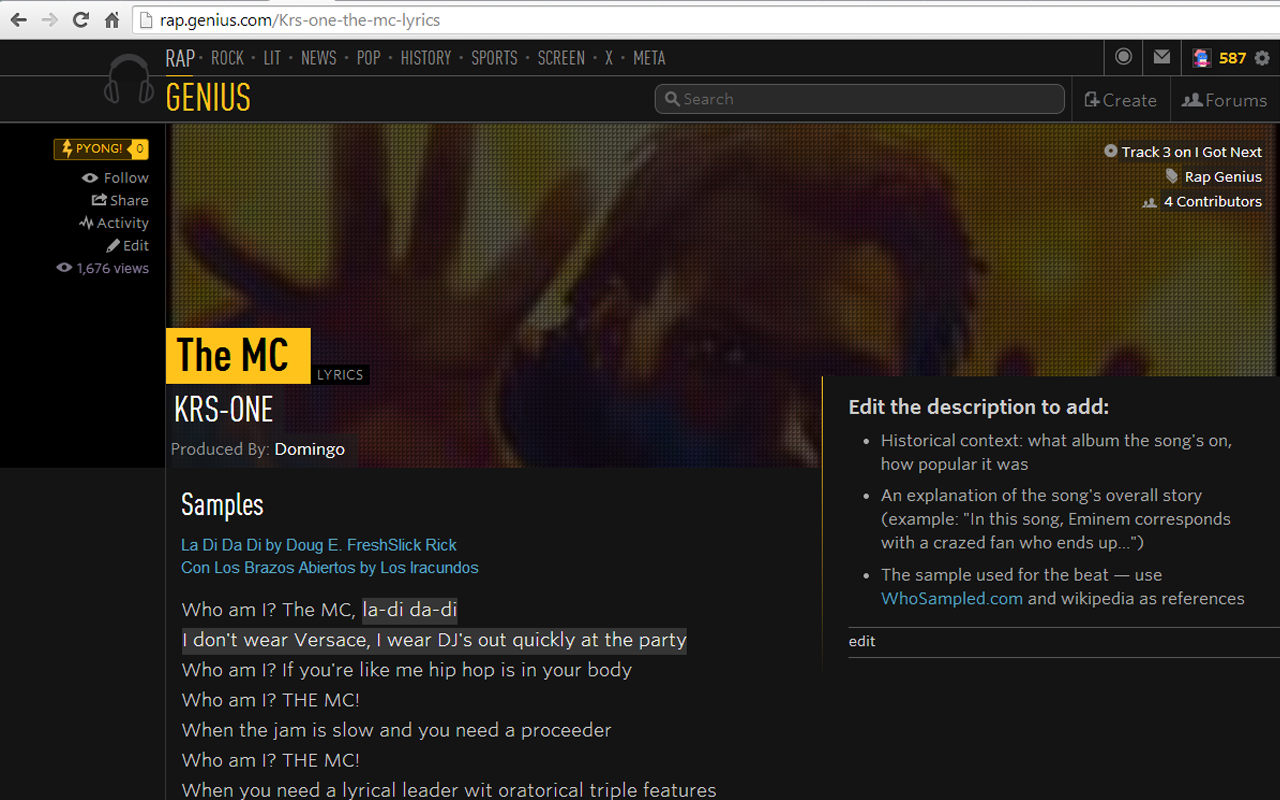Focus the Search input field
The image size is (1280, 800).
(x=860, y=99)
